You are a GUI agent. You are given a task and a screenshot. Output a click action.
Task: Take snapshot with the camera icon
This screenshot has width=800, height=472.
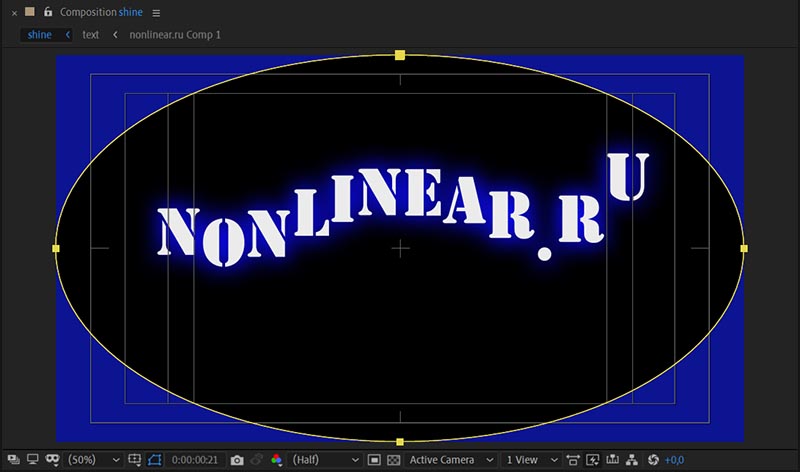coord(237,460)
